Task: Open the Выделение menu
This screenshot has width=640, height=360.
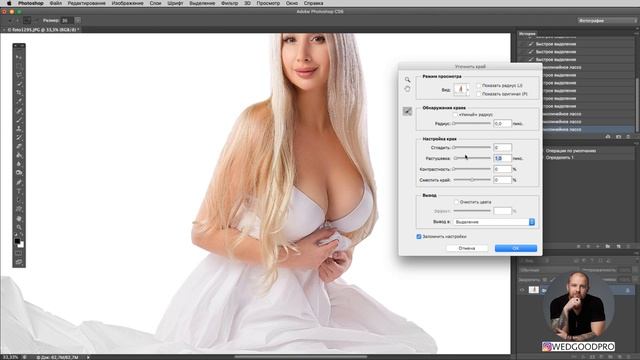Action: [202, 3]
